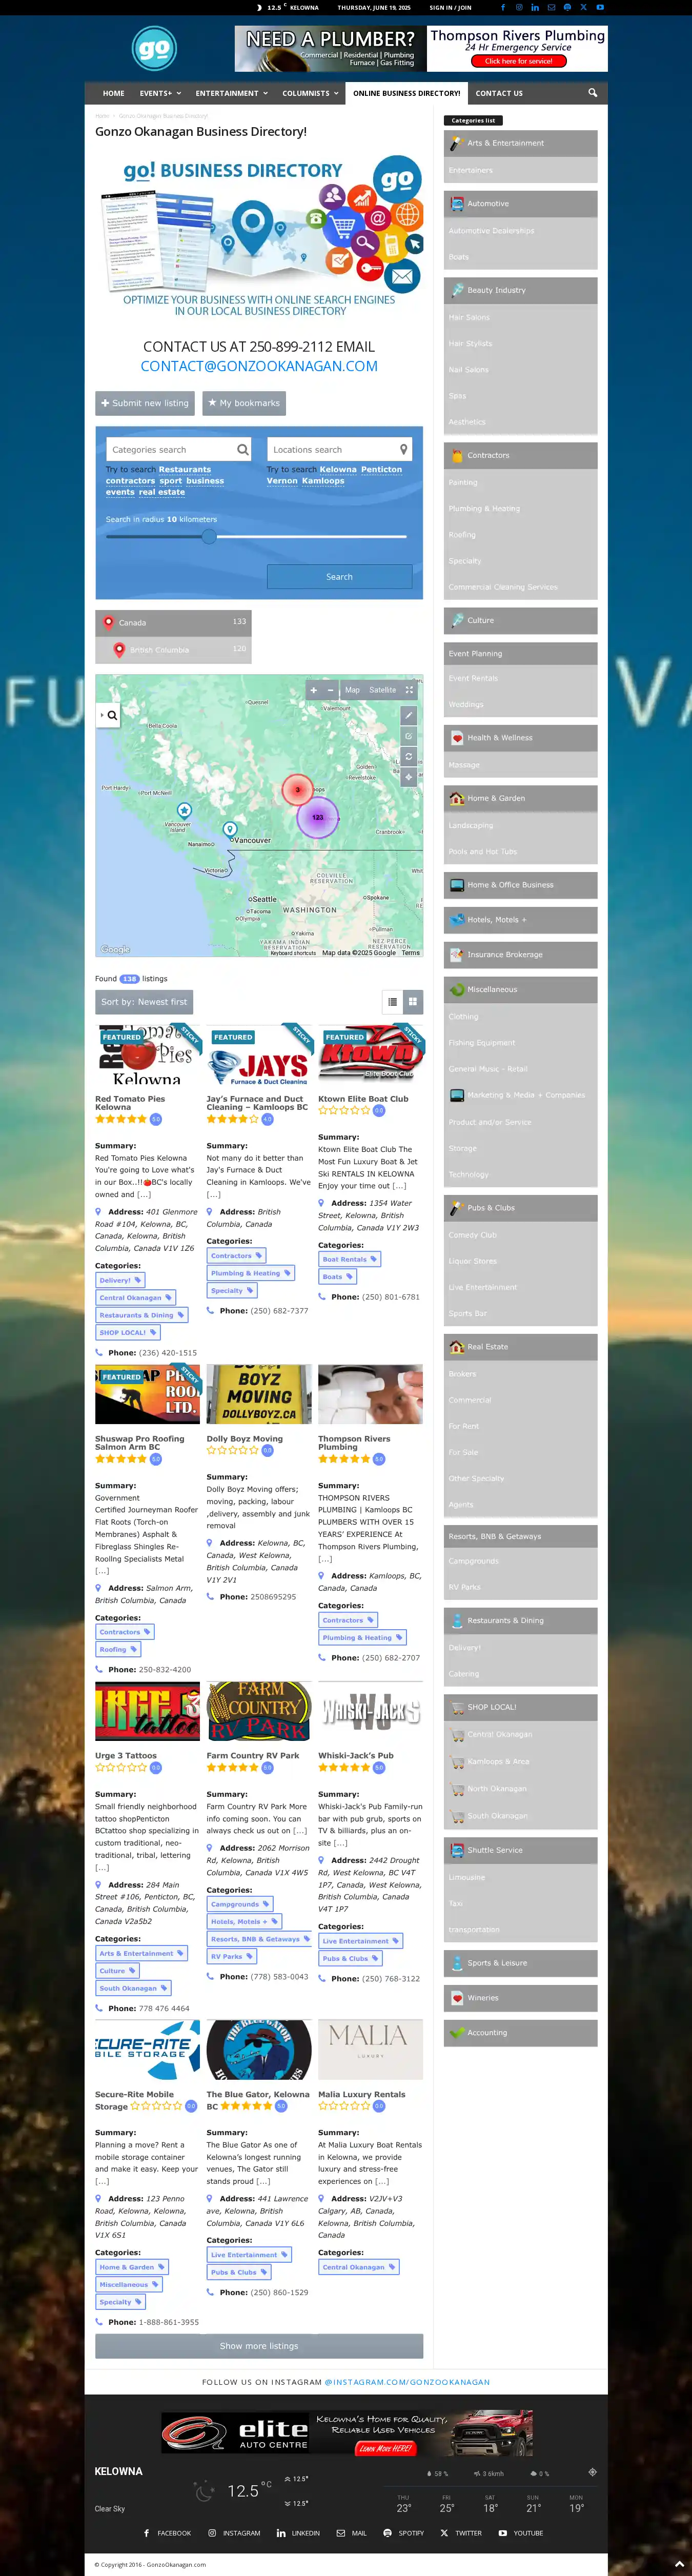Click Show more listings button

(x=259, y=2345)
